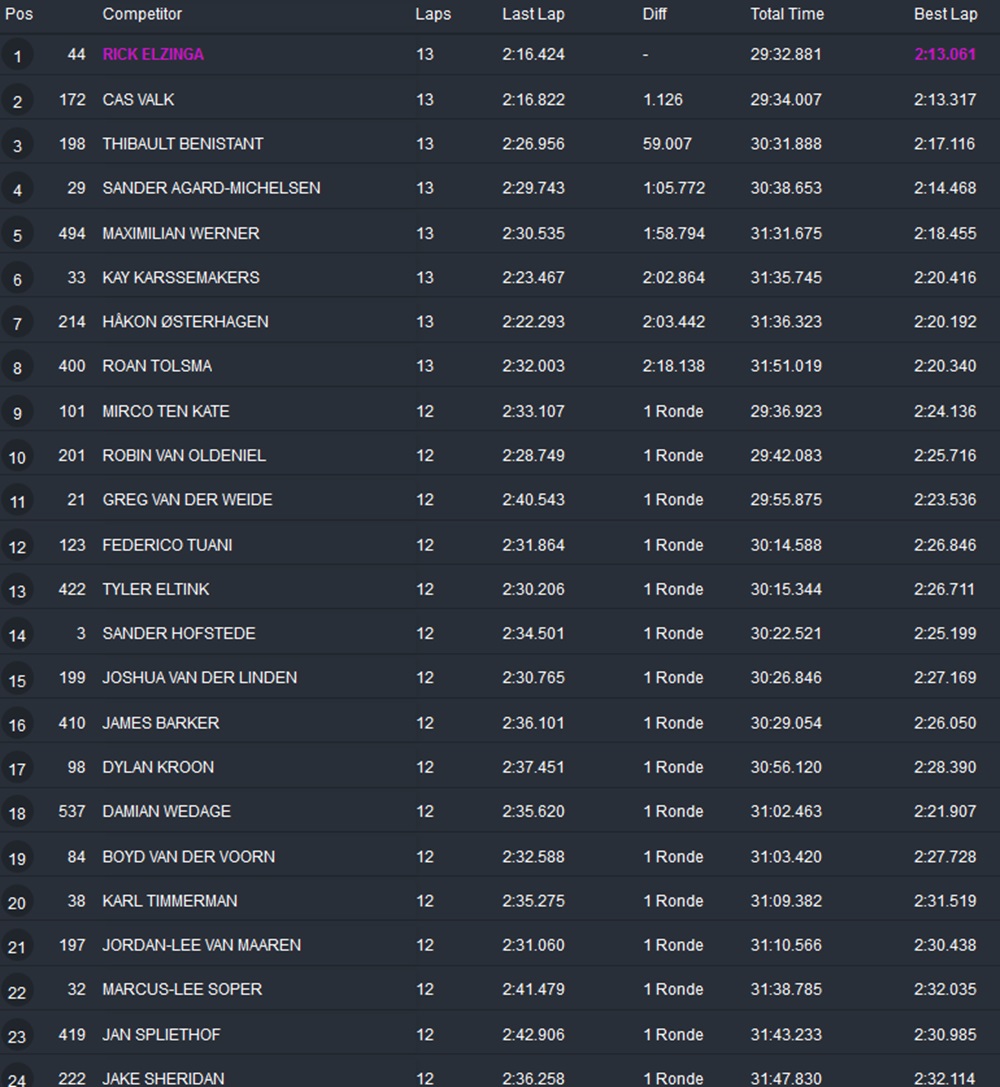Click the position 17 circle badge

pos(17,769)
